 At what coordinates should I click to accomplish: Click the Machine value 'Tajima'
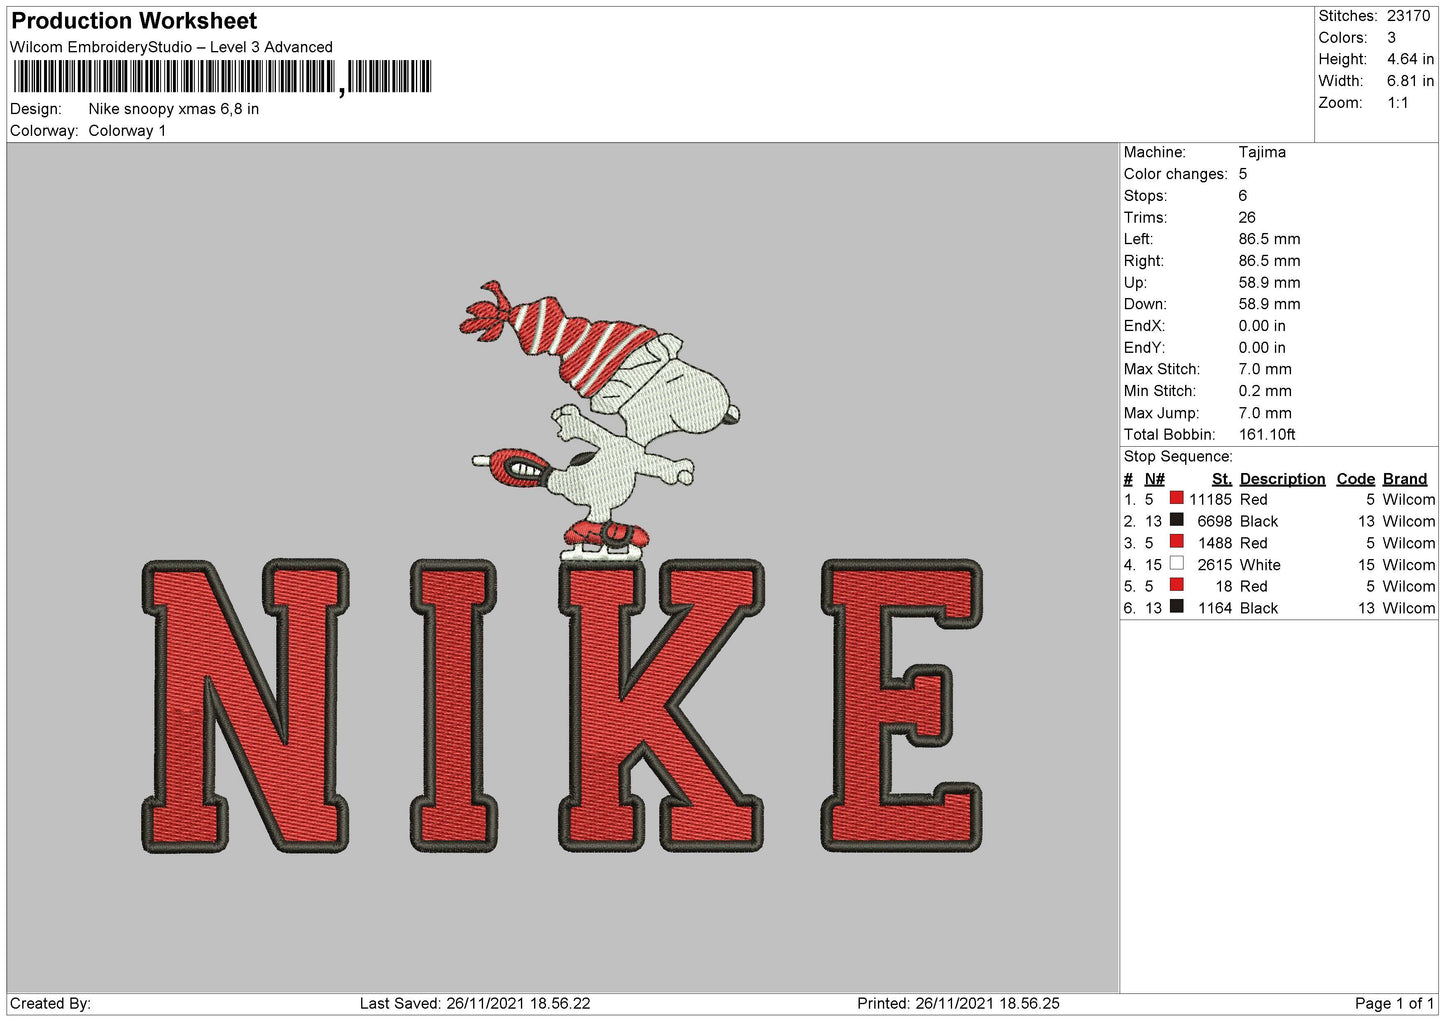coord(1262,152)
